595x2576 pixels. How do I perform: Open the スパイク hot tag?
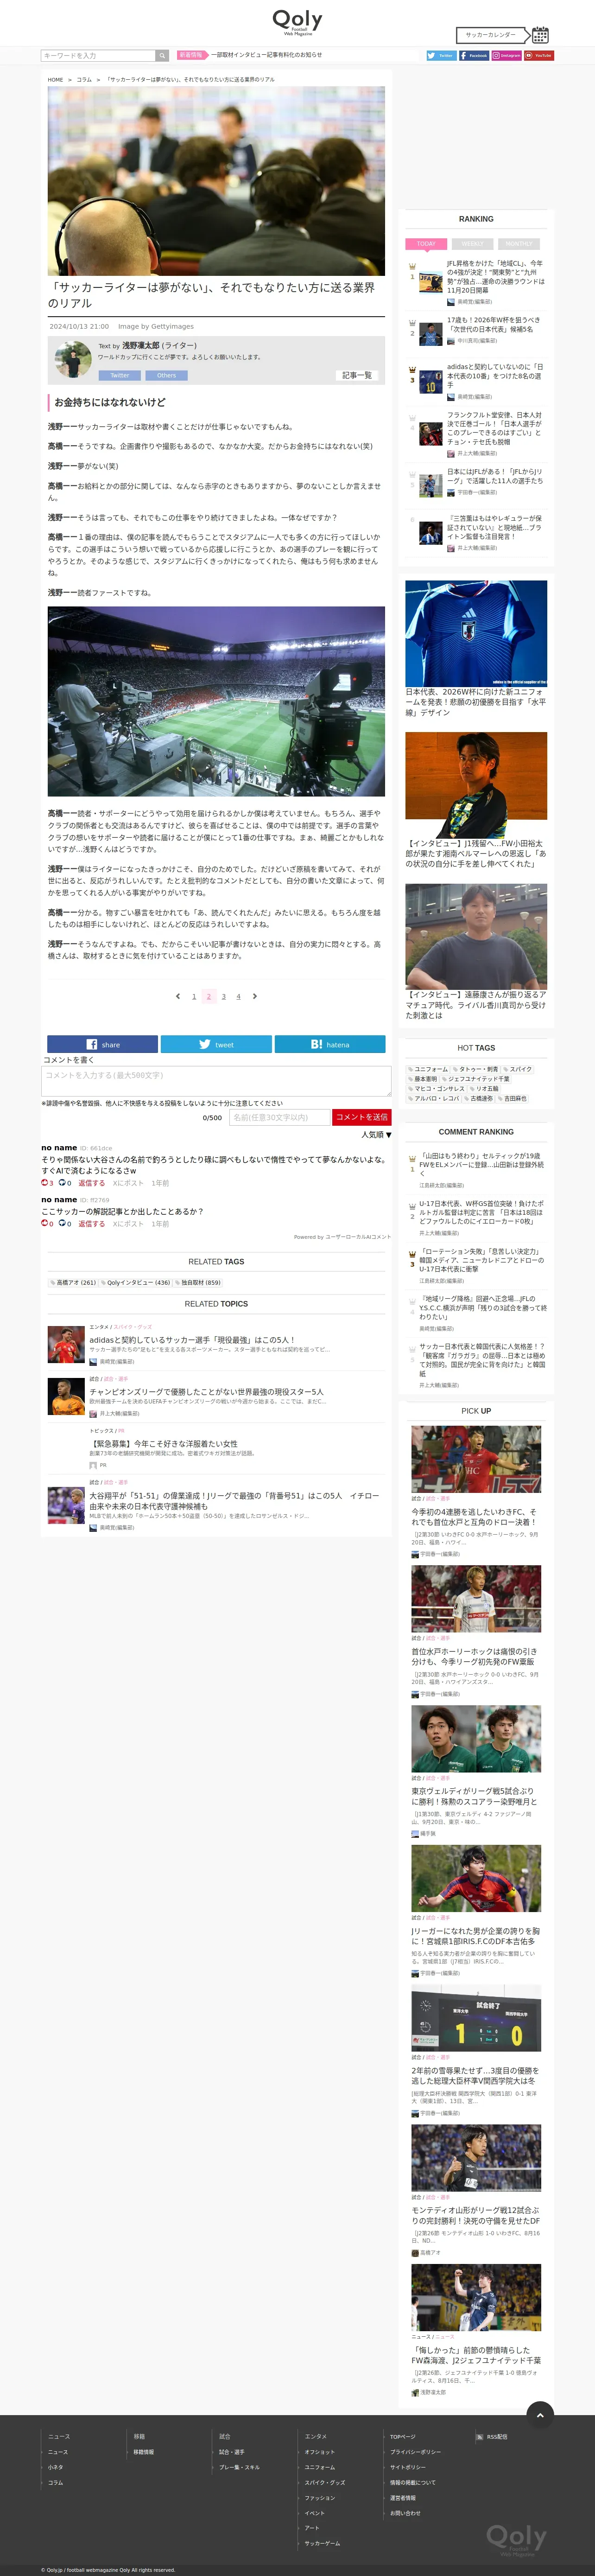coord(518,1069)
